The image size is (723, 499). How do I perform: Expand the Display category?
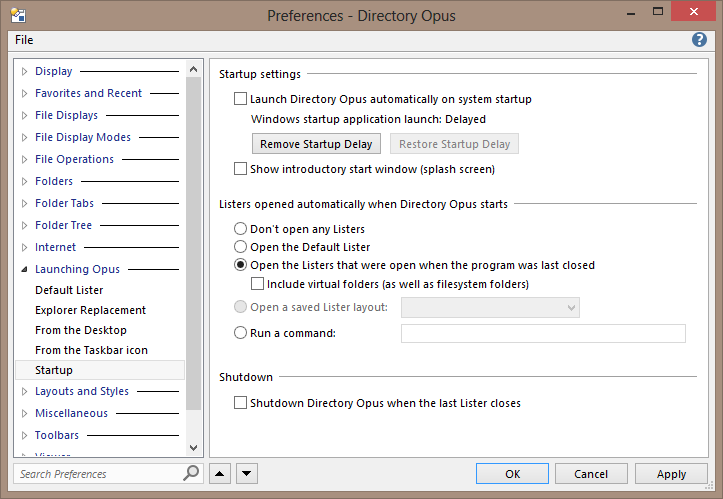coord(24,71)
